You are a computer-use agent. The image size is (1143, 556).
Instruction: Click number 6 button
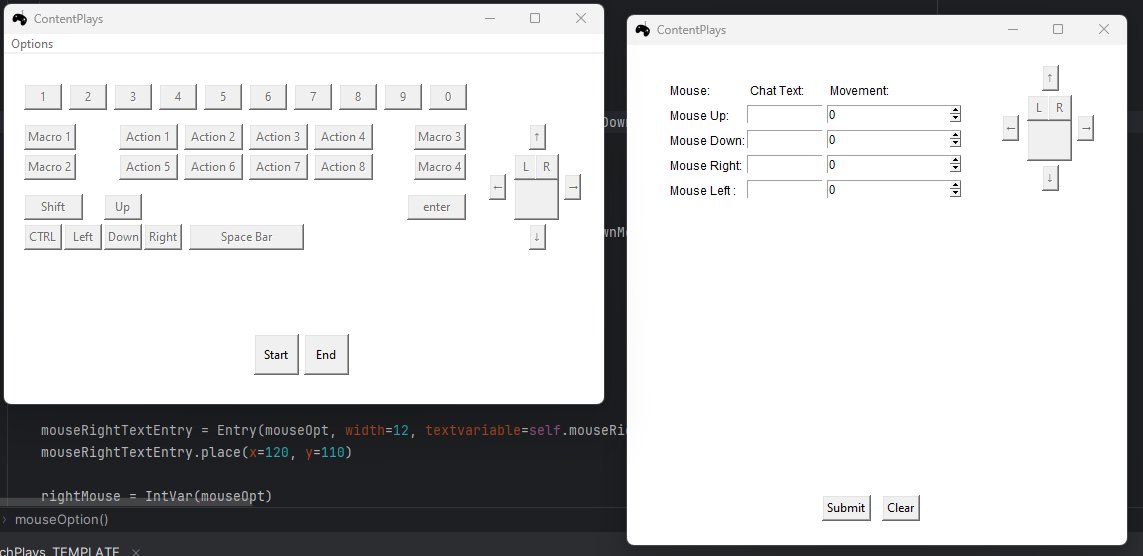click(268, 97)
